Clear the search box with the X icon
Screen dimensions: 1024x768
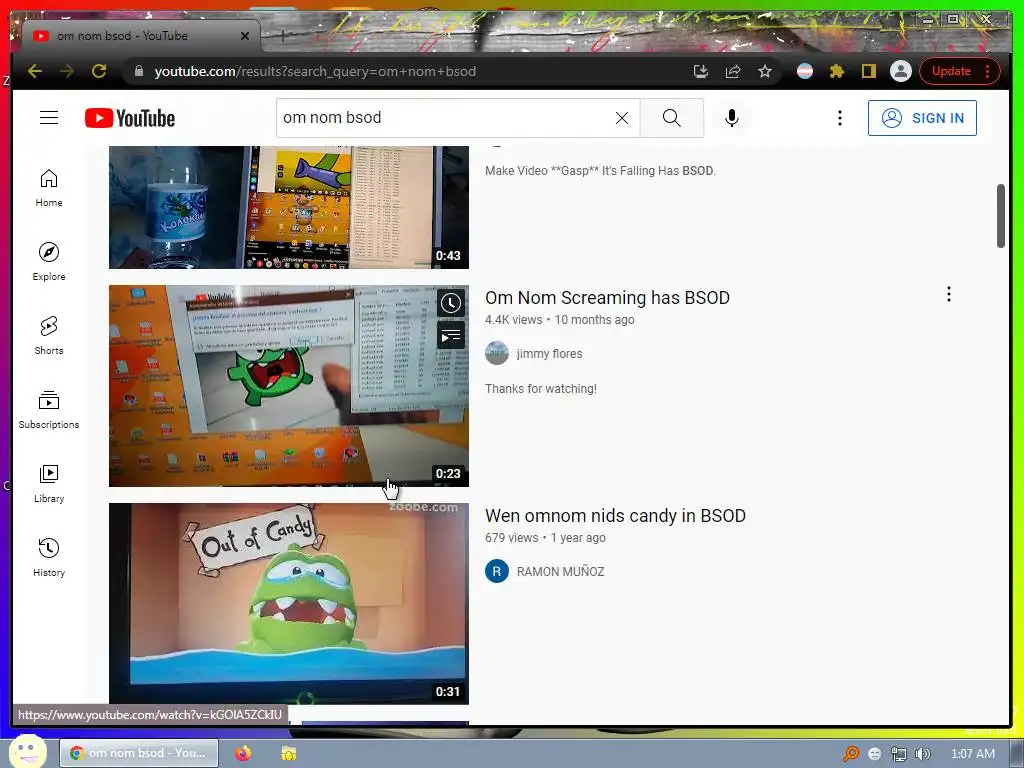pos(622,118)
